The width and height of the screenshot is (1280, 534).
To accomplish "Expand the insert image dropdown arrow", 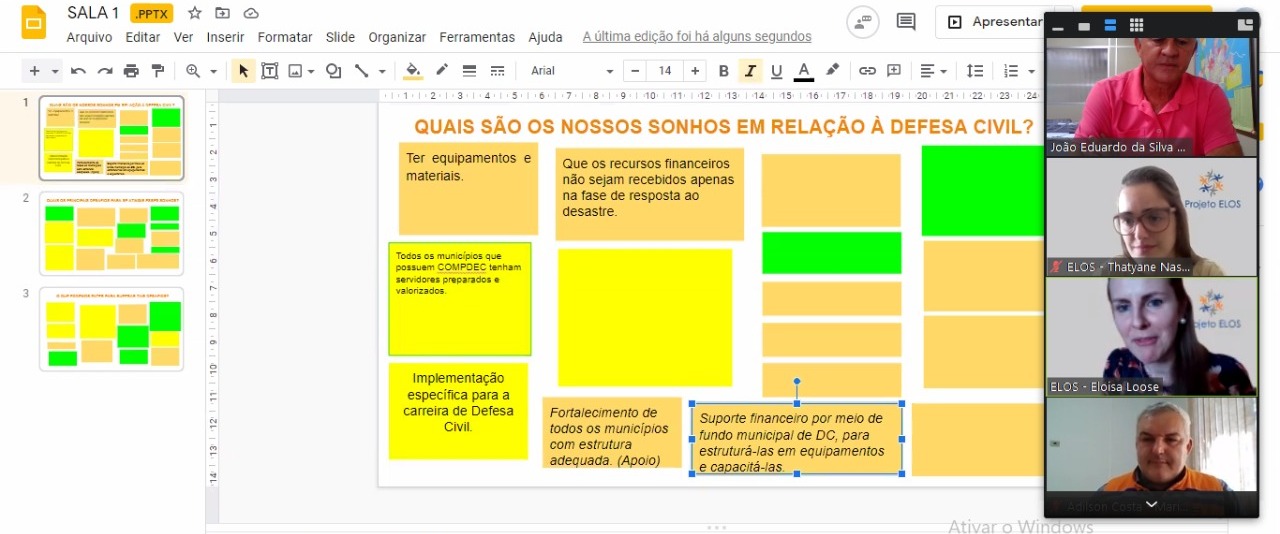I will coord(311,71).
